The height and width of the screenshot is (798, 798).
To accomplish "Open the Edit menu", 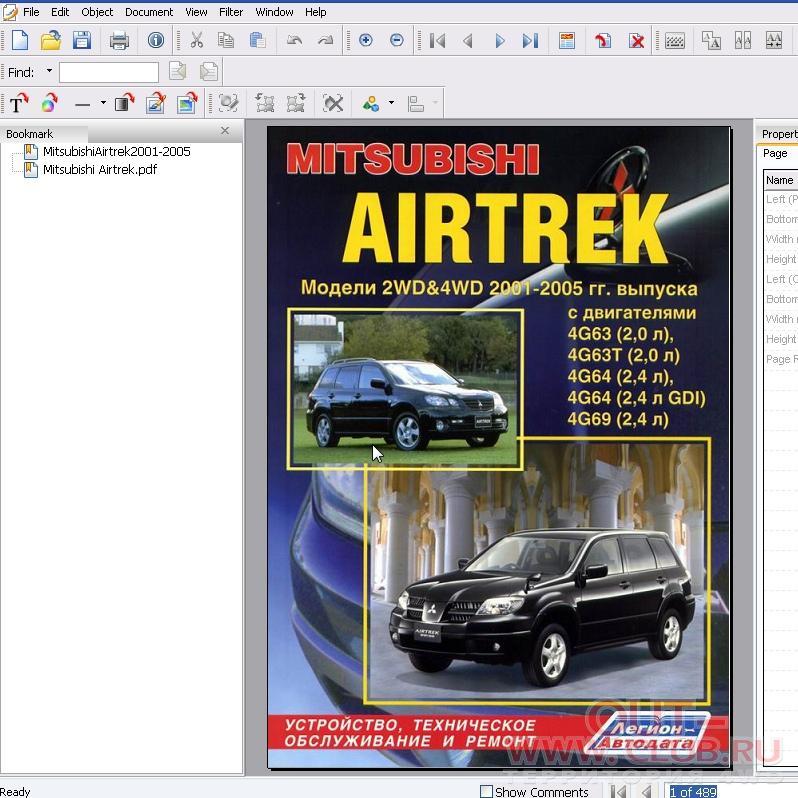I will point(60,12).
